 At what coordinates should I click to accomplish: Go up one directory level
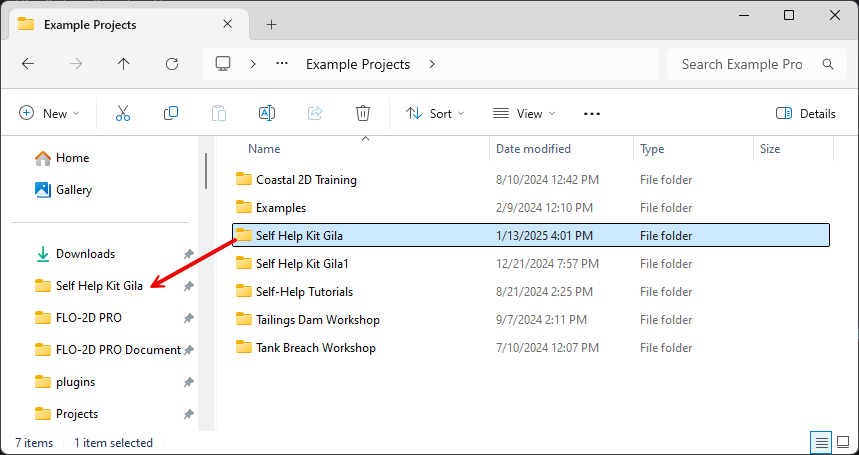click(x=124, y=64)
